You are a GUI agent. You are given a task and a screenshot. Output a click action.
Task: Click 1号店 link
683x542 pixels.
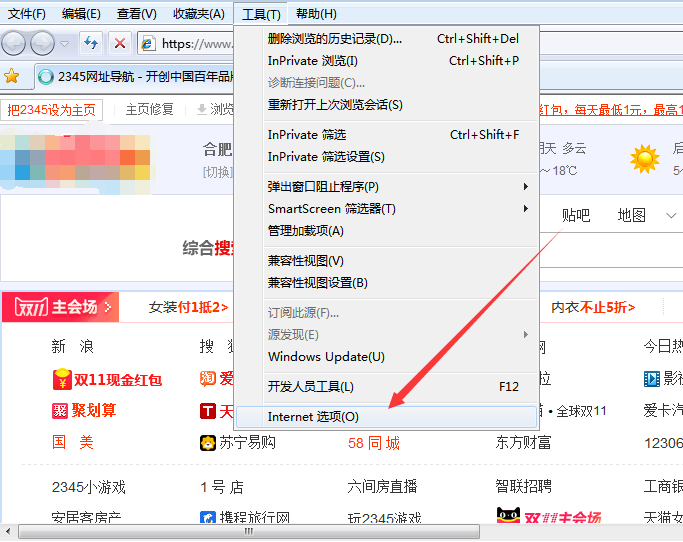click(222, 487)
